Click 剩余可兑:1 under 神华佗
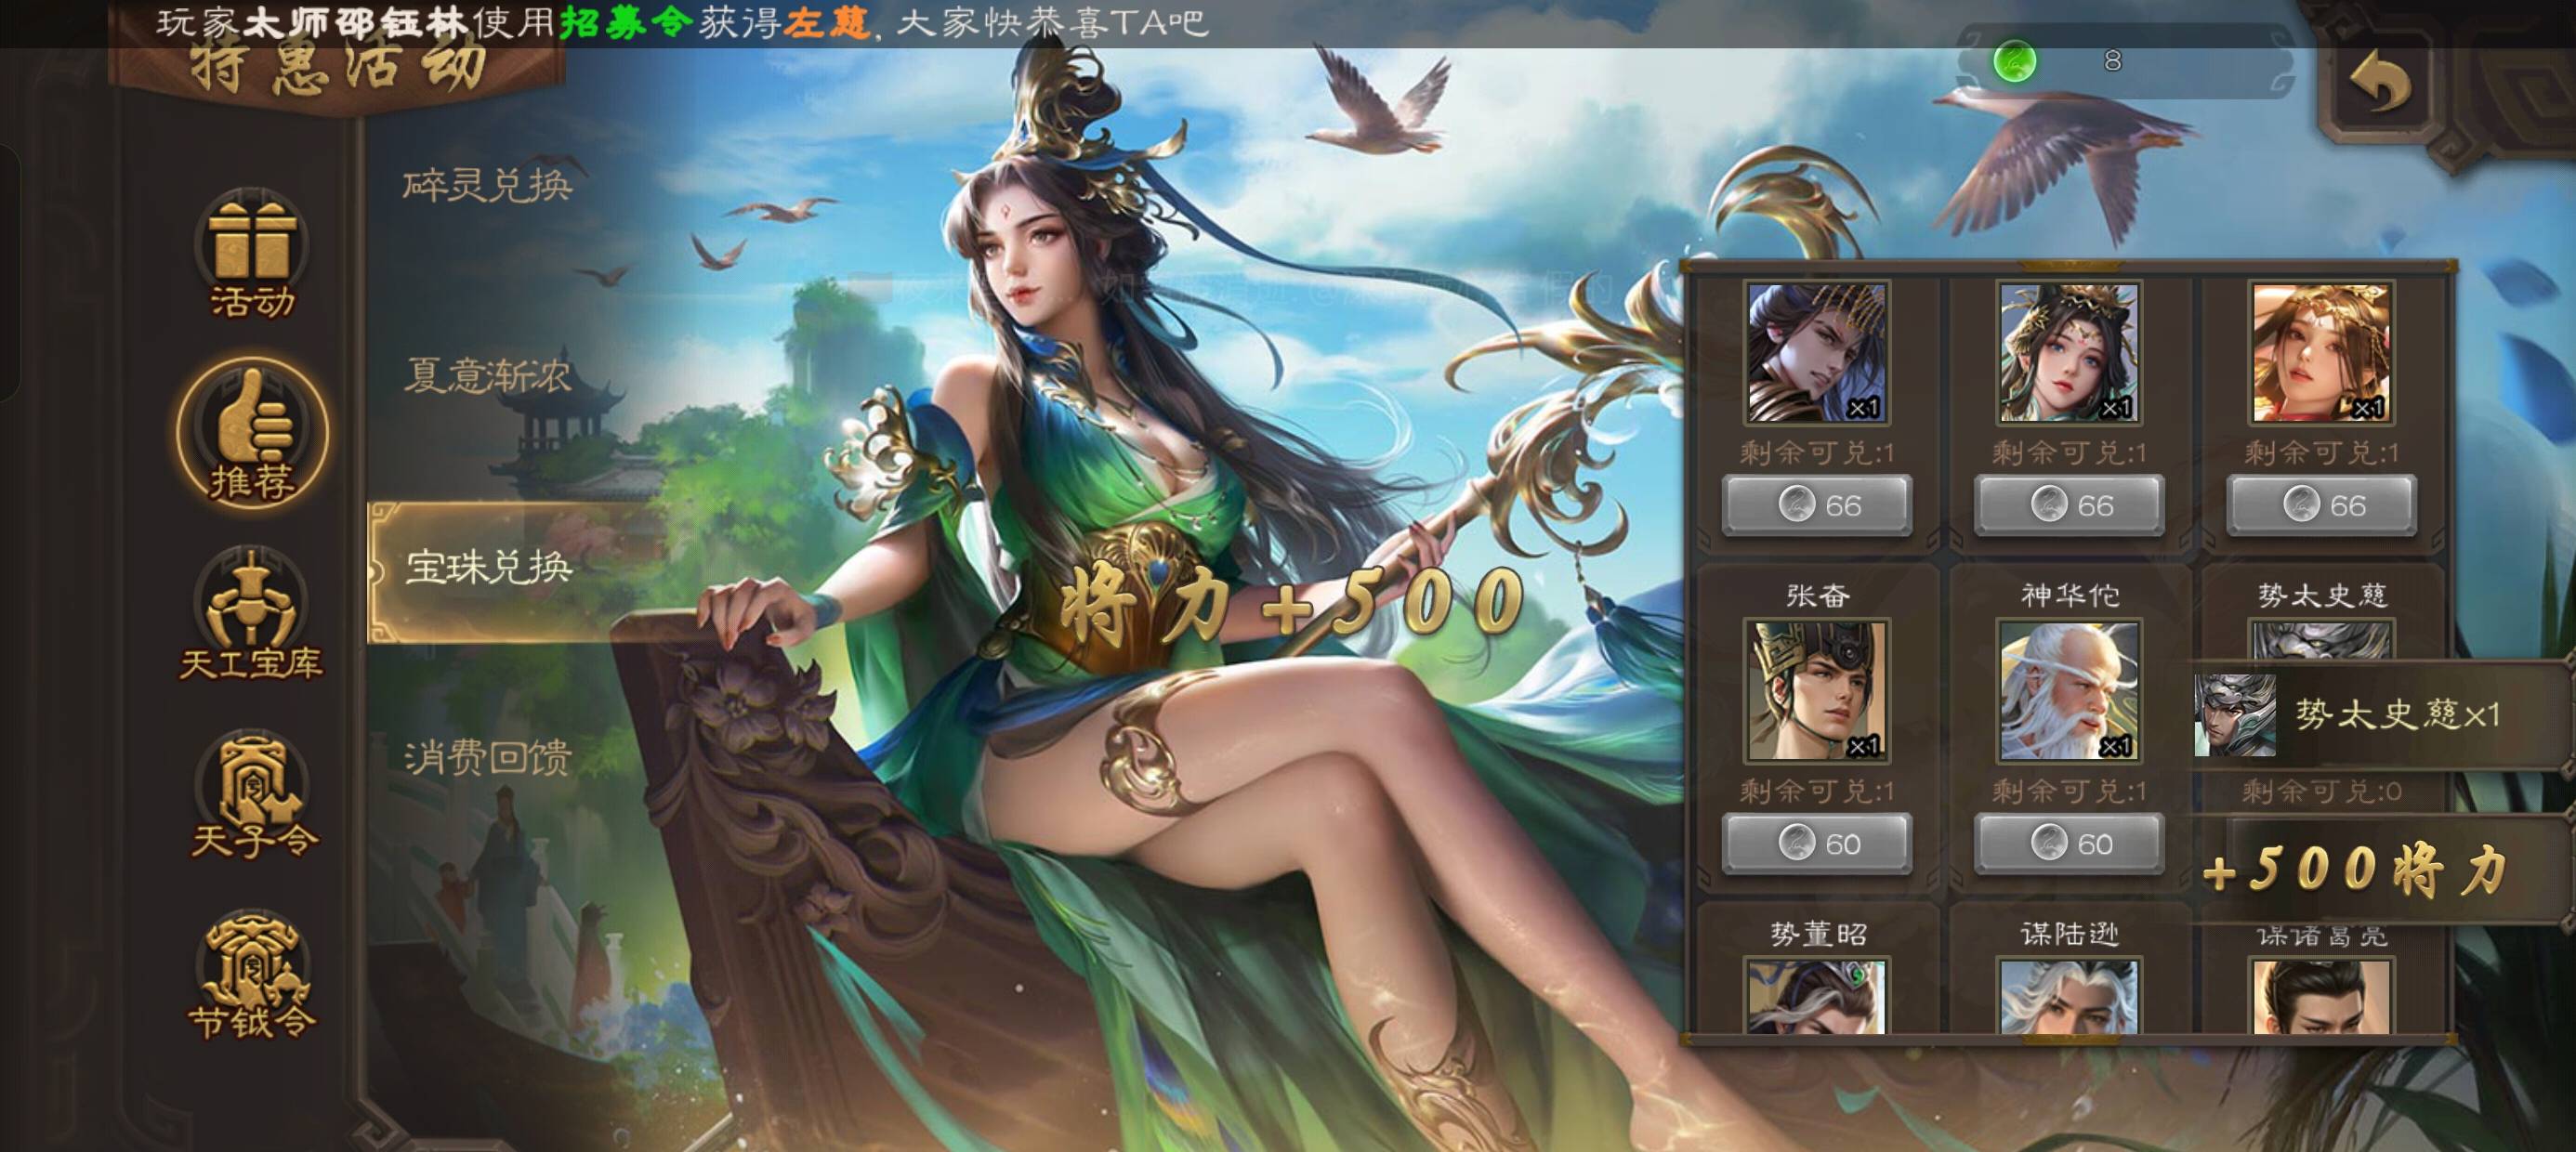Image resolution: width=2576 pixels, height=1152 pixels. point(2069,792)
